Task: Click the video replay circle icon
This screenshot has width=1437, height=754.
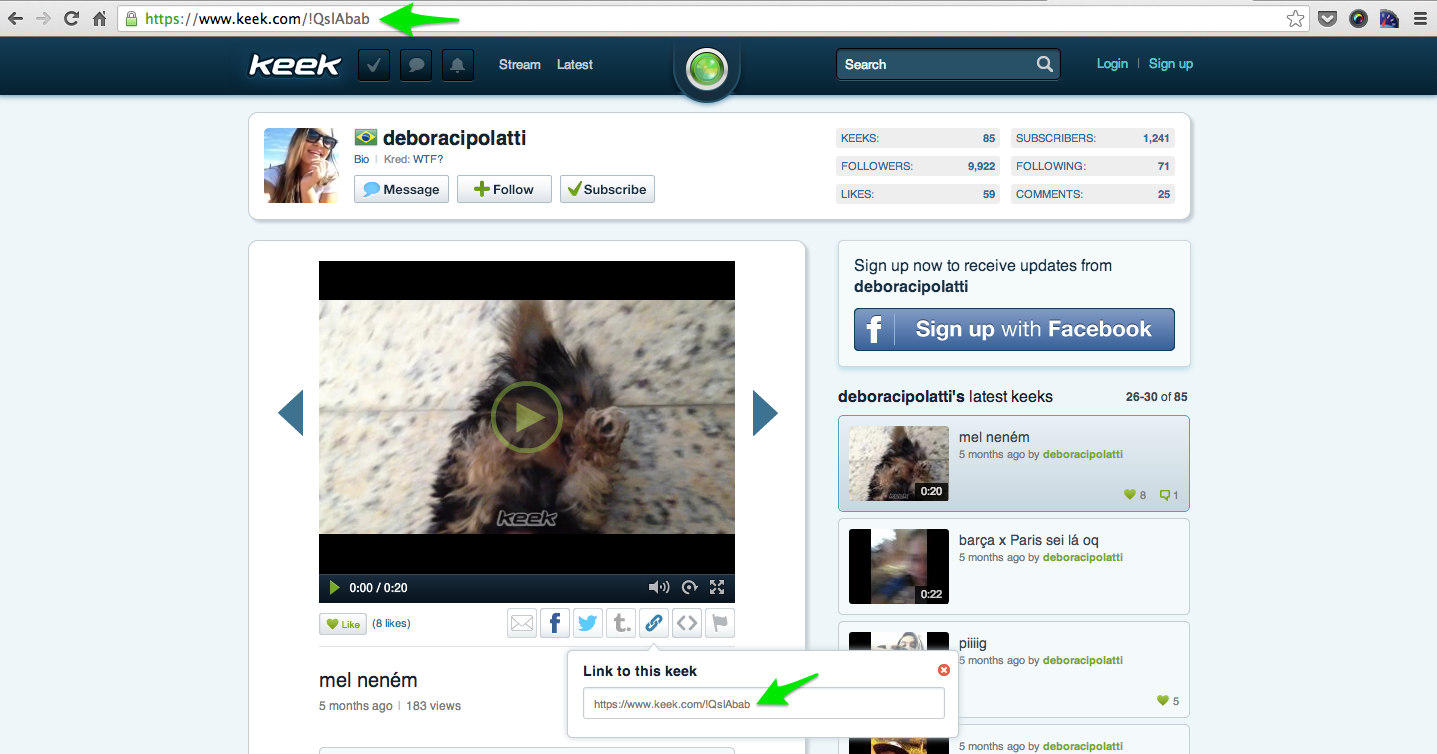Action: tap(689, 588)
